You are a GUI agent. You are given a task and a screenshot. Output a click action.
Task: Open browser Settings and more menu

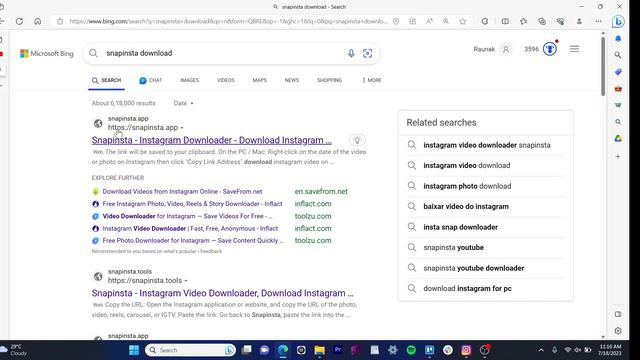(598, 21)
